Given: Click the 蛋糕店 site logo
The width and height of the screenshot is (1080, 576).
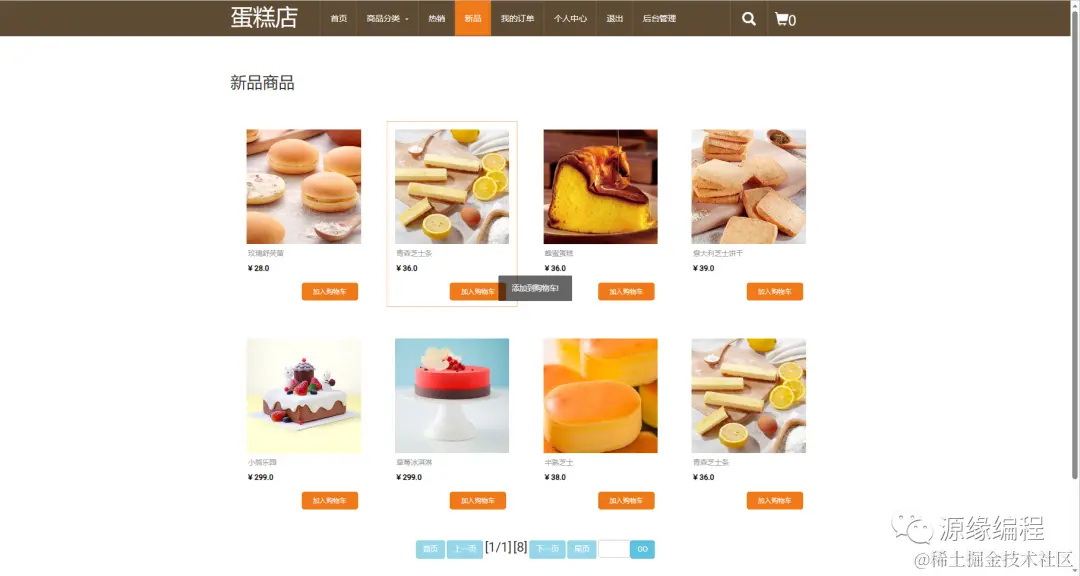Looking at the screenshot, I should click(264, 17).
